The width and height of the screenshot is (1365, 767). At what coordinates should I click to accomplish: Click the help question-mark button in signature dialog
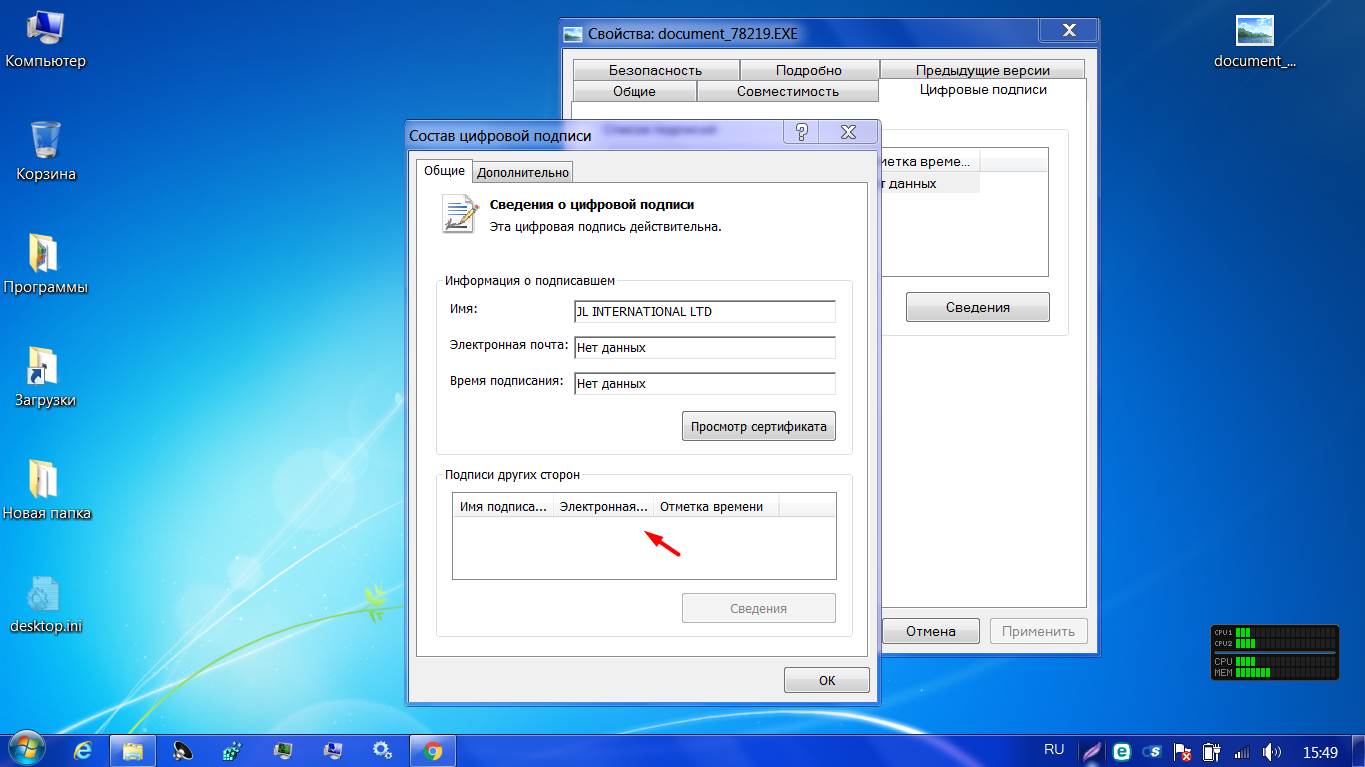pos(802,132)
